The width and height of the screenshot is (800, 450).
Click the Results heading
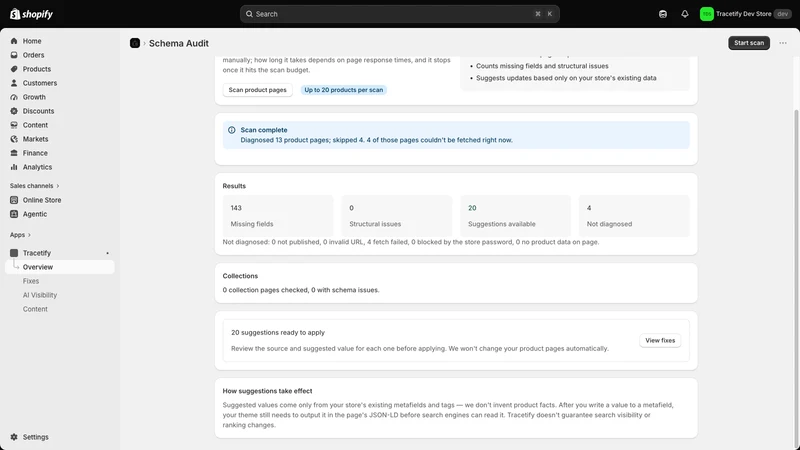tap(234, 186)
